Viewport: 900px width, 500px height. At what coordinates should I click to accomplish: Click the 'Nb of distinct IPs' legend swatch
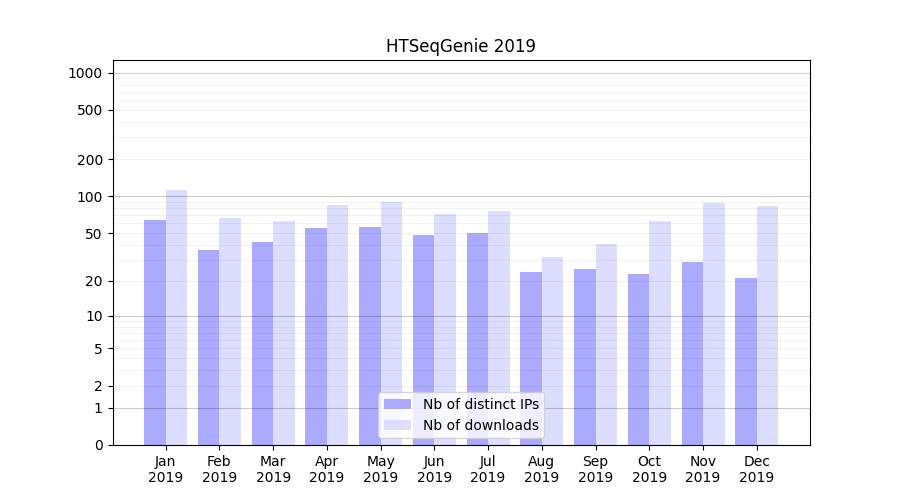(397, 404)
